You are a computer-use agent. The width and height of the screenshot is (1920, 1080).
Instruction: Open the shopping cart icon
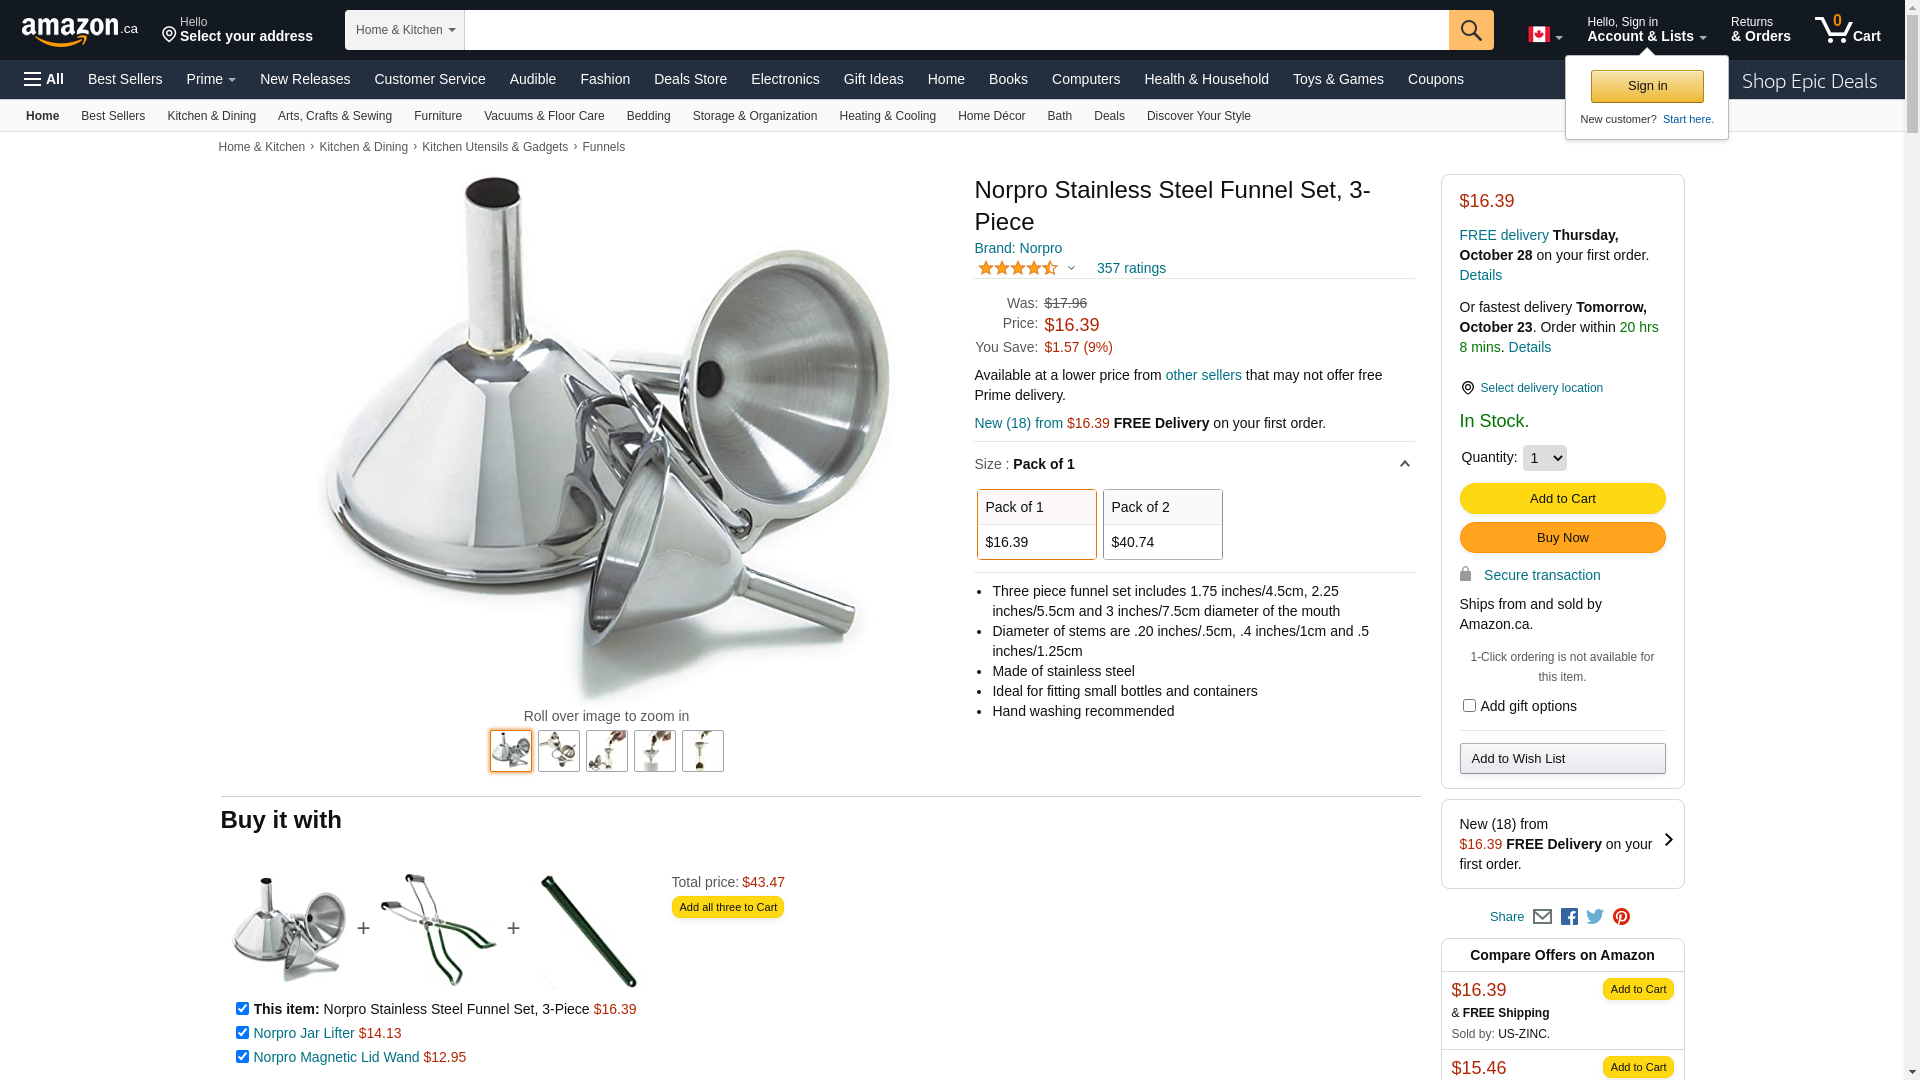tap(1847, 30)
